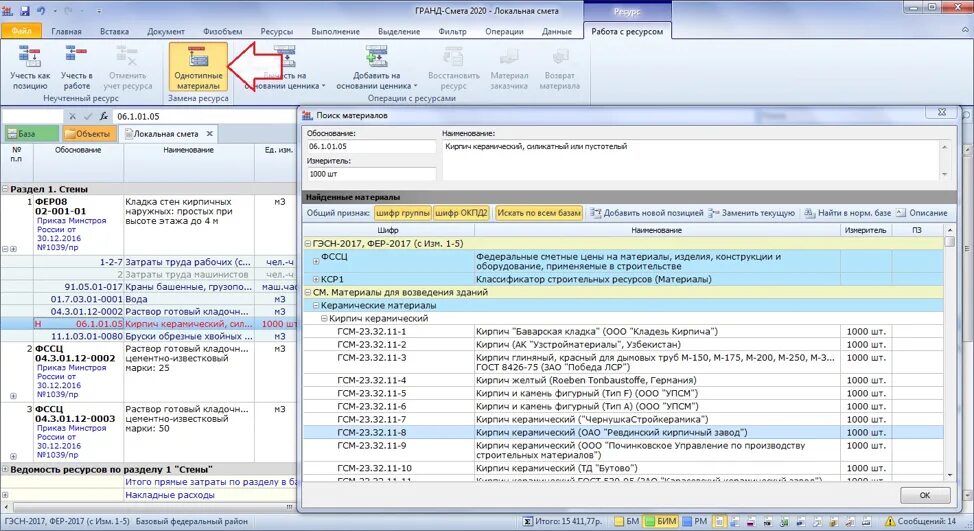The width and height of the screenshot is (974, 531).
Task: Switch to the 'Главная' ribbon tab
Action: point(66,31)
